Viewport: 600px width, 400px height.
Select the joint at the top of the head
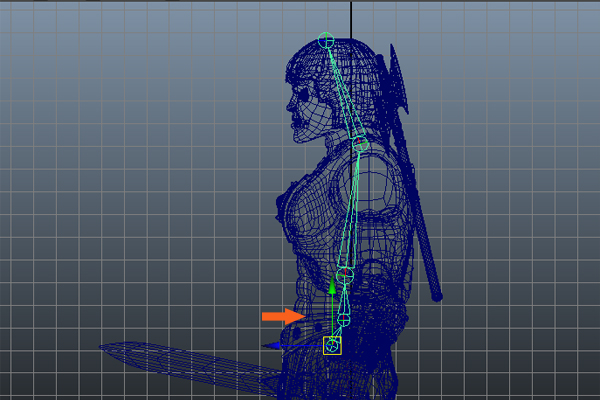(326, 40)
